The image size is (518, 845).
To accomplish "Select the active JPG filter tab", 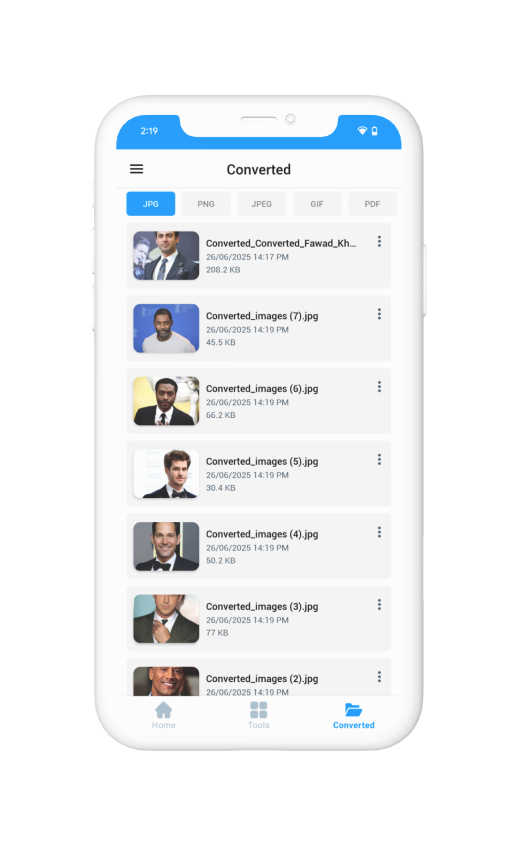I will pyautogui.click(x=151, y=204).
